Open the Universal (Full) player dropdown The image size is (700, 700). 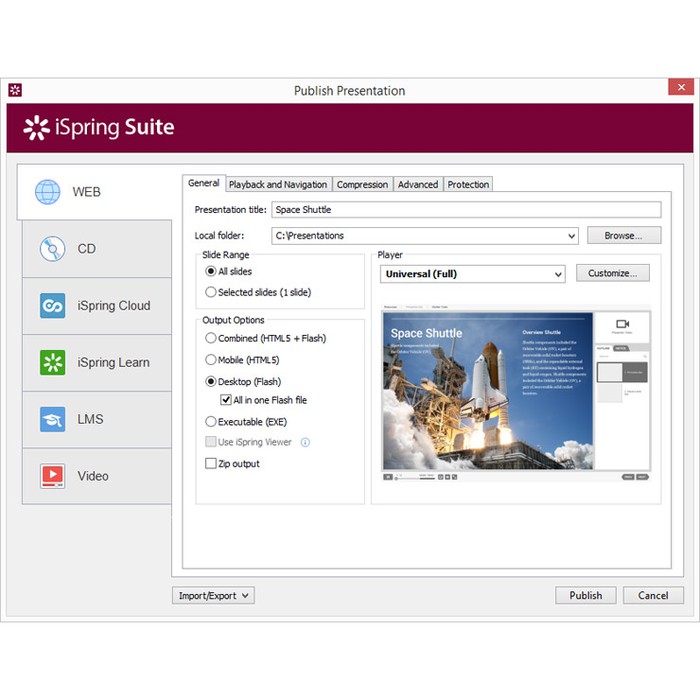[472, 274]
